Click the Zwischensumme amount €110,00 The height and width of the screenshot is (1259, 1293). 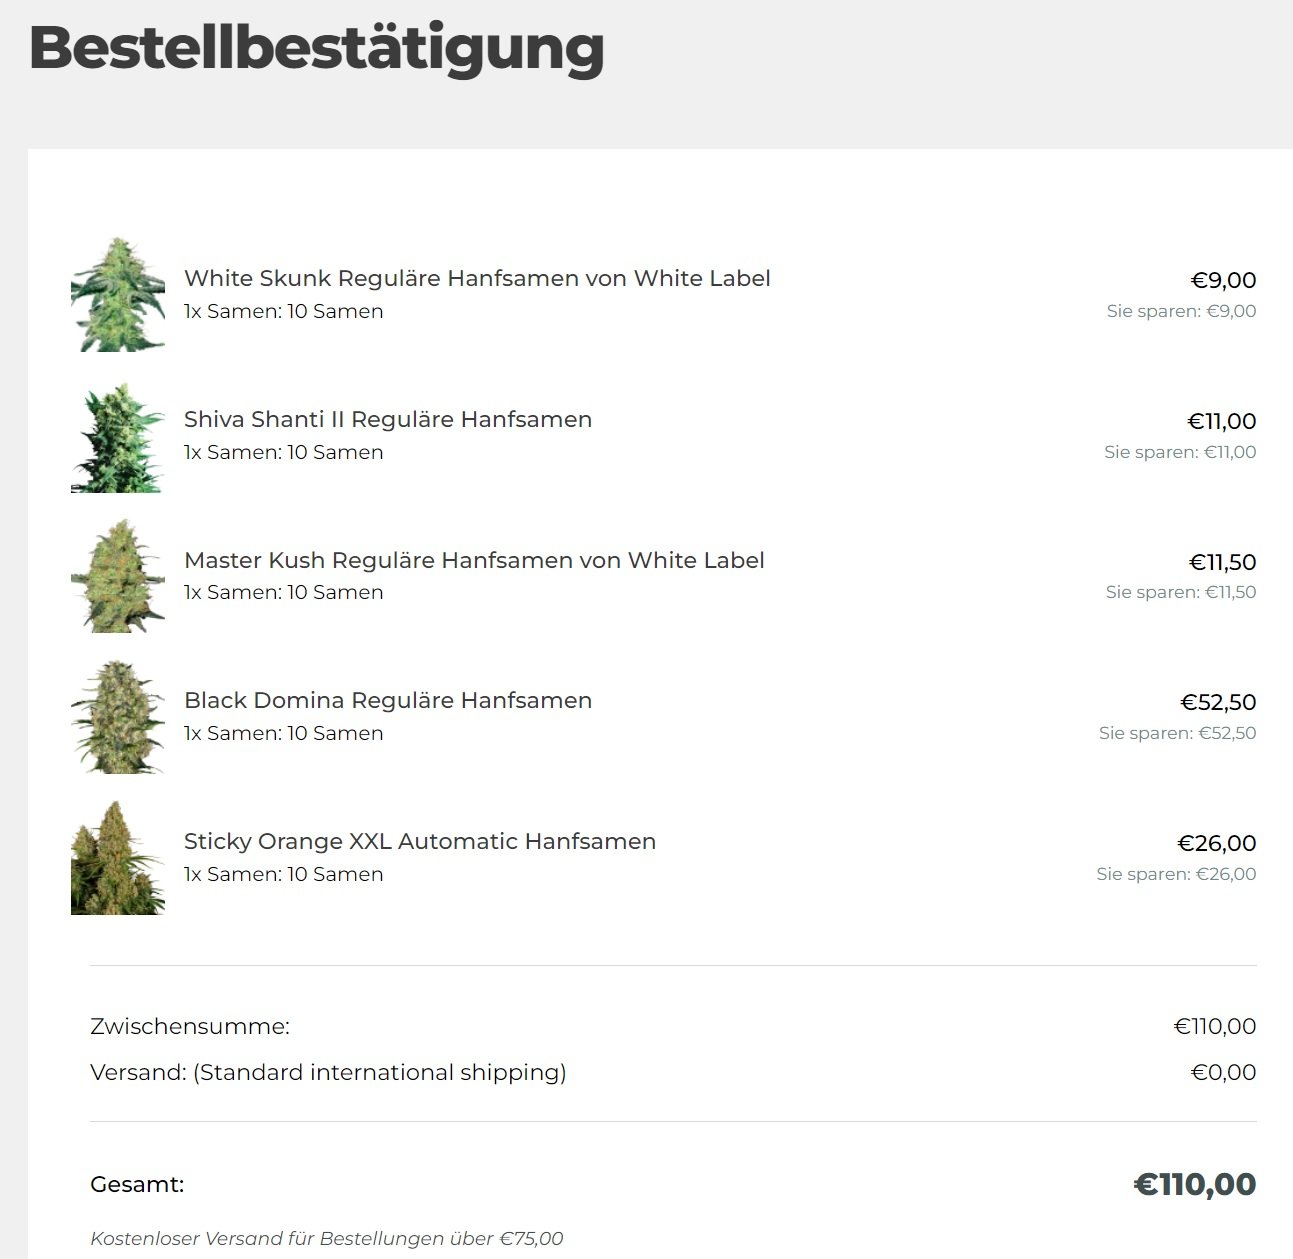click(x=1215, y=1026)
